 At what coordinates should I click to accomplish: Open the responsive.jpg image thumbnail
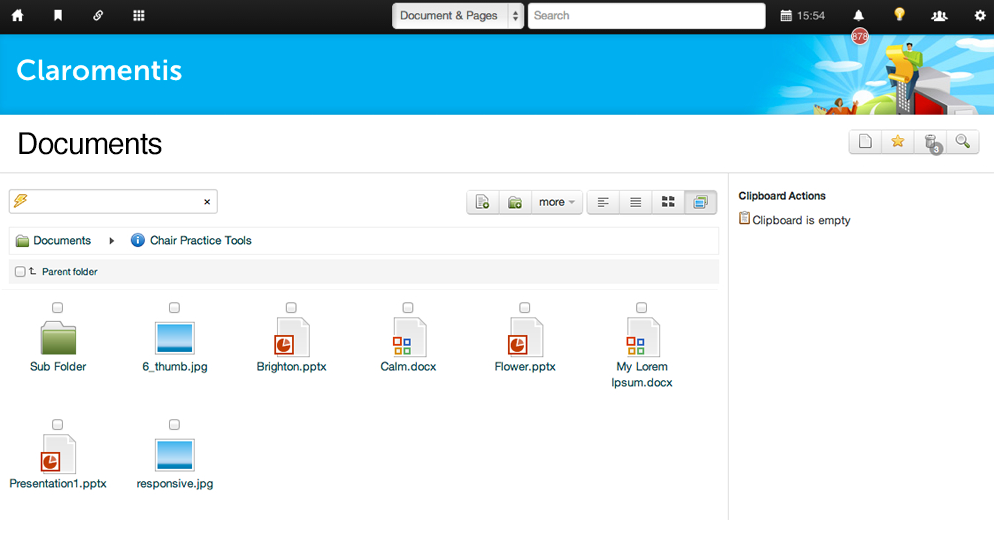(x=175, y=454)
